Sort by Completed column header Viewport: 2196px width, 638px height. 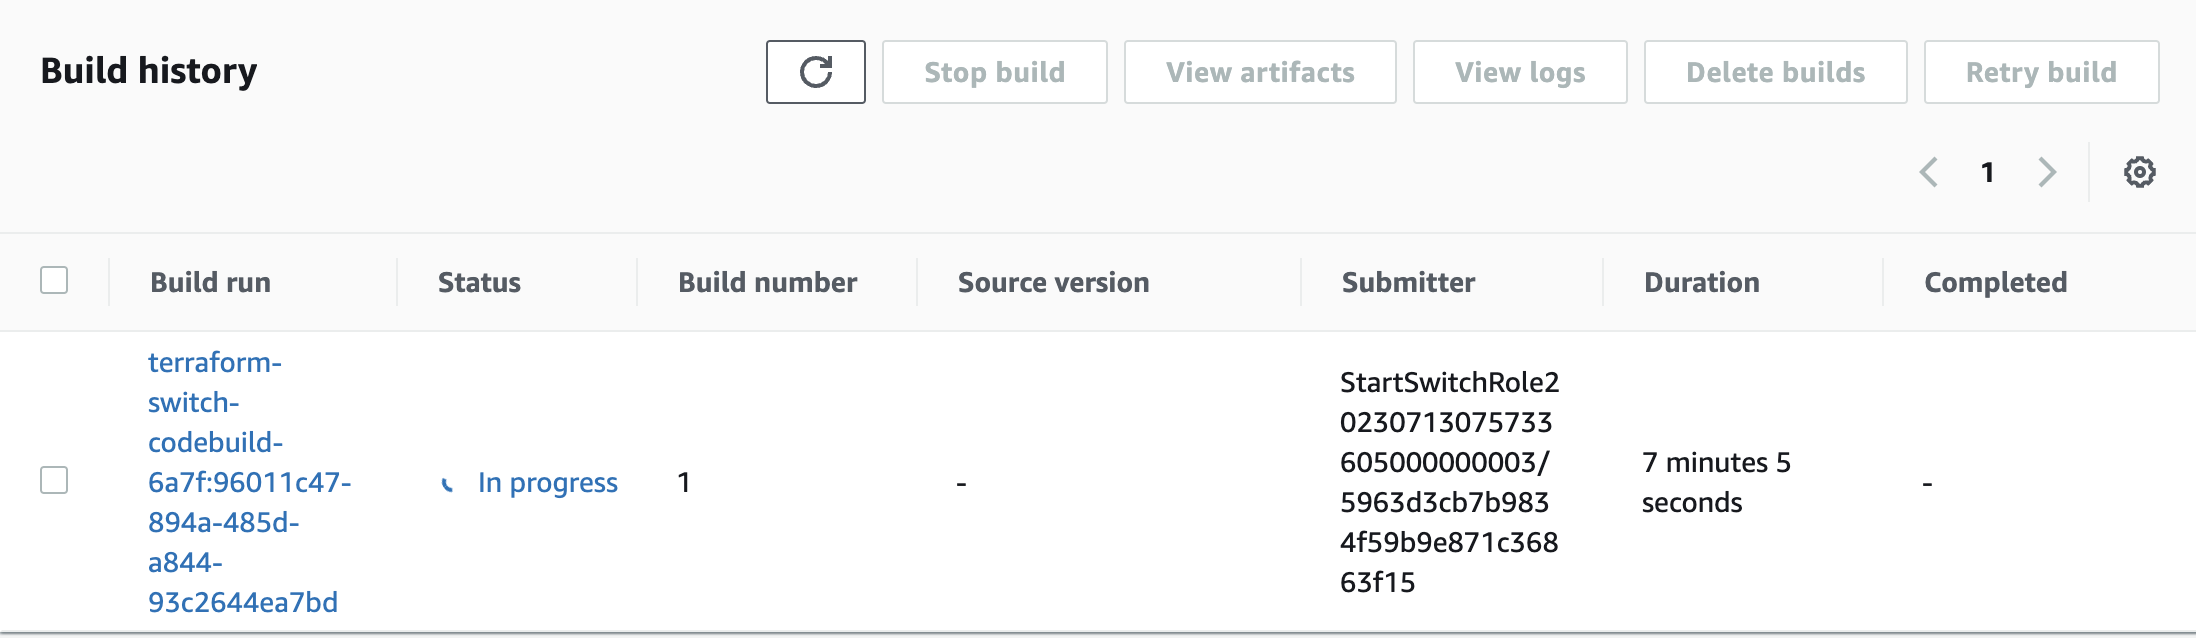[x=1995, y=282]
